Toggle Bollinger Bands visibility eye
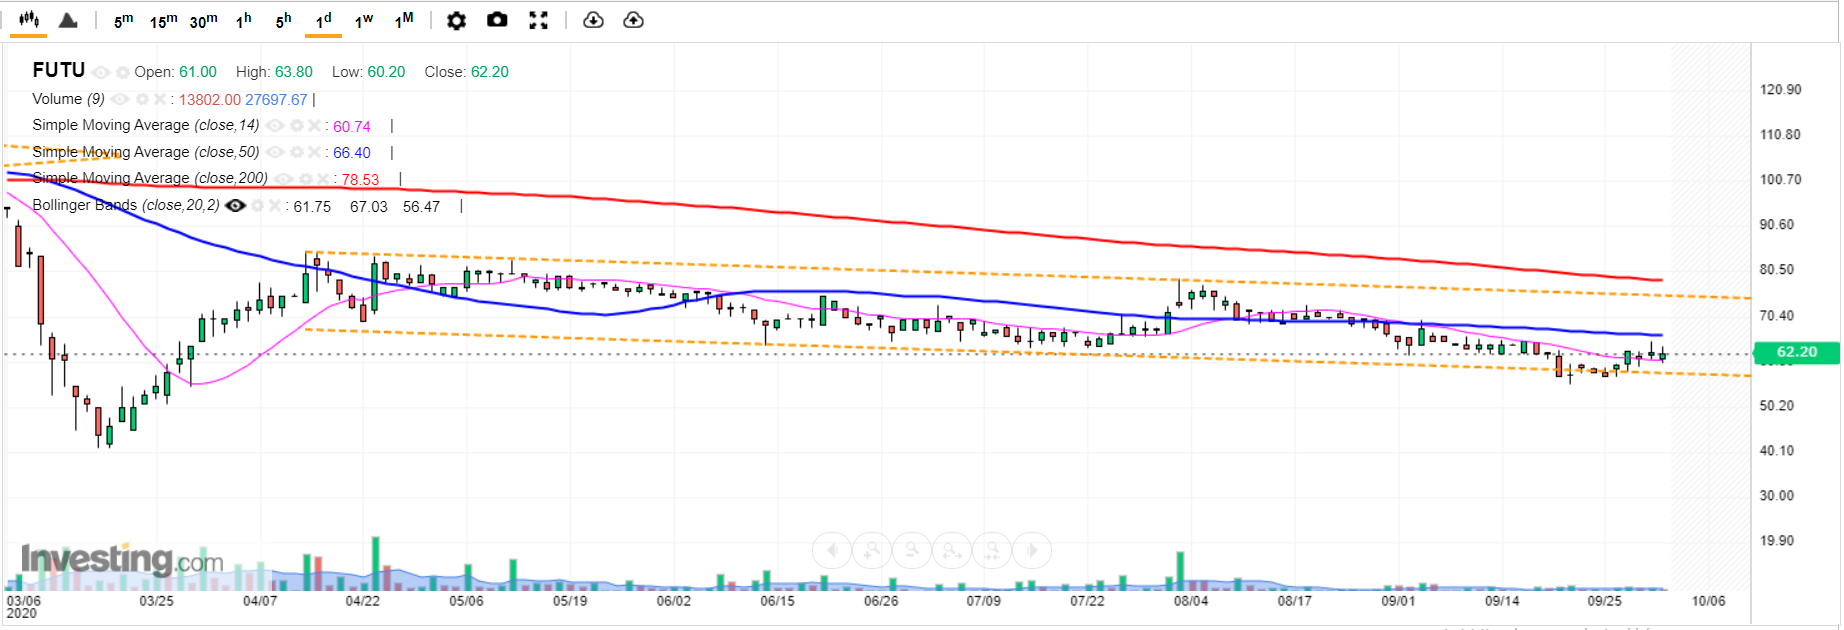 pos(236,205)
